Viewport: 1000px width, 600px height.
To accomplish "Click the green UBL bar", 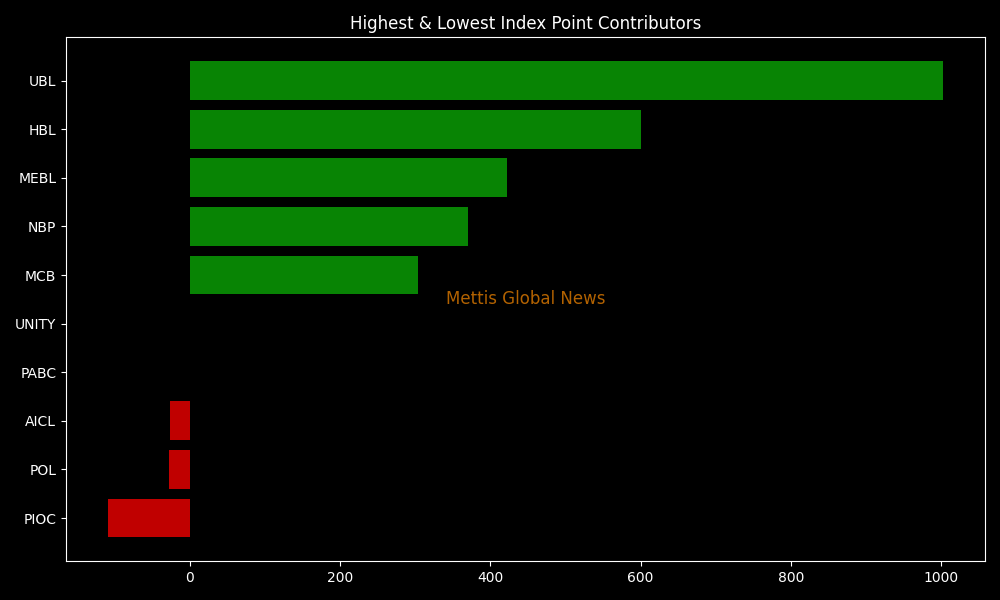I will point(566,81).
